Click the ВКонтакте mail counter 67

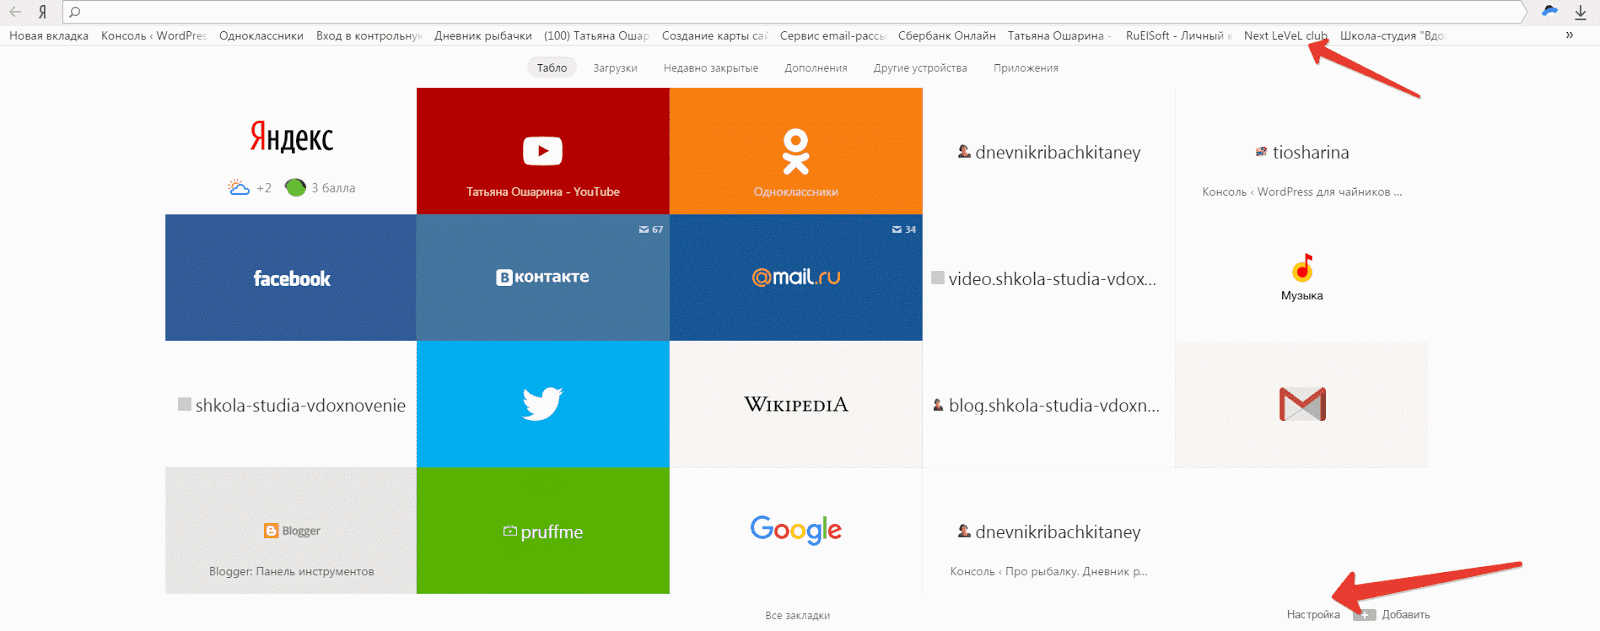[x=651, y=230]
